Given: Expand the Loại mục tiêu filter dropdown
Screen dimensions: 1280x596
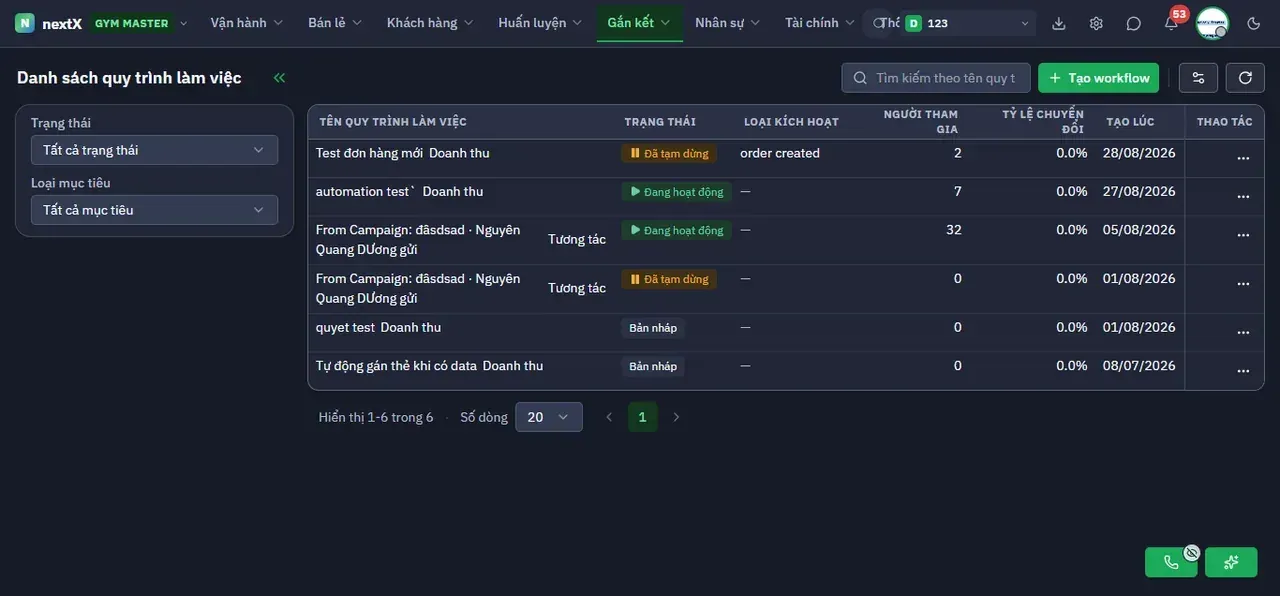Looking at the screenshot, I should (154, 210).
